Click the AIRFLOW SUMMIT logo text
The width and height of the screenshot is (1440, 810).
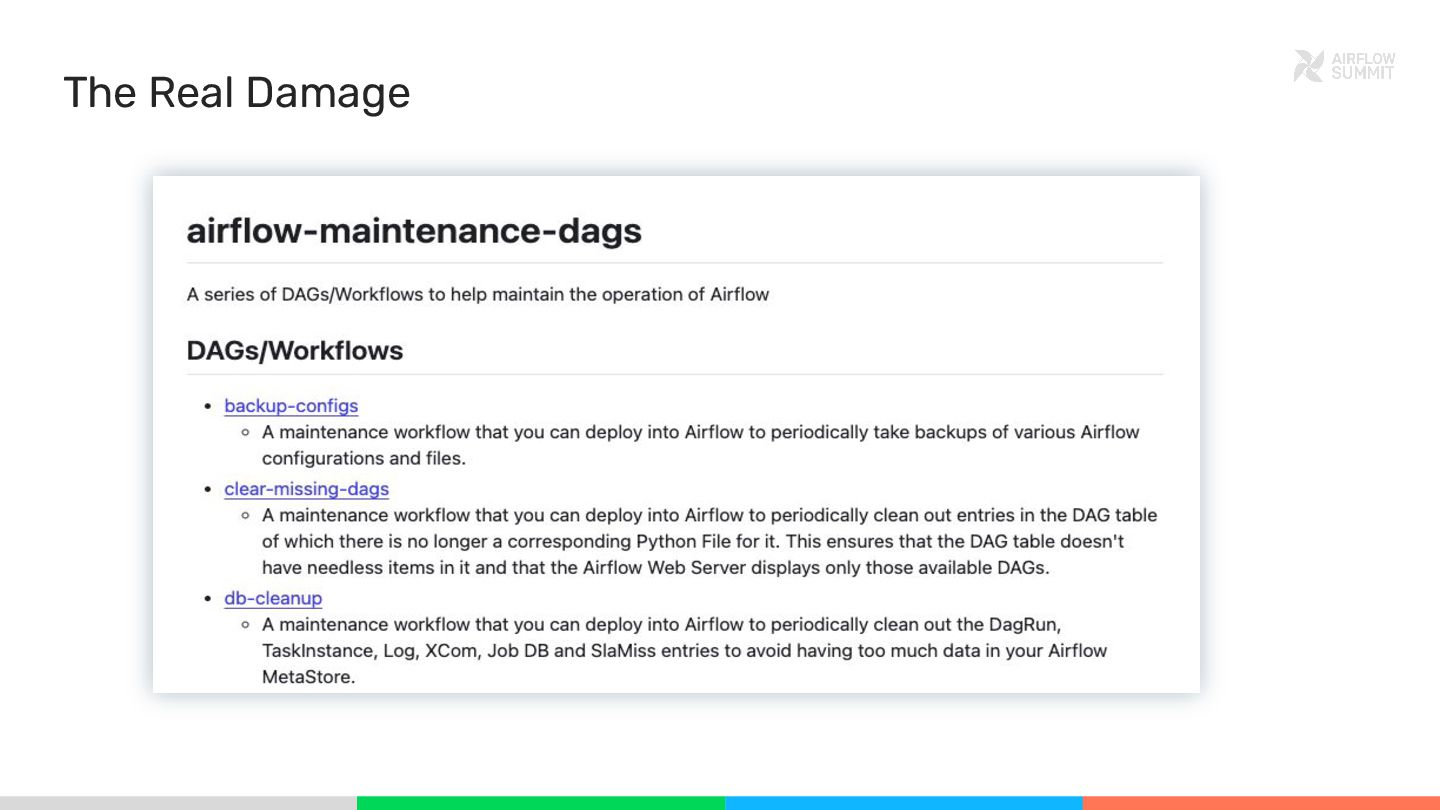pyautogui.click(x=1363, y=66)
